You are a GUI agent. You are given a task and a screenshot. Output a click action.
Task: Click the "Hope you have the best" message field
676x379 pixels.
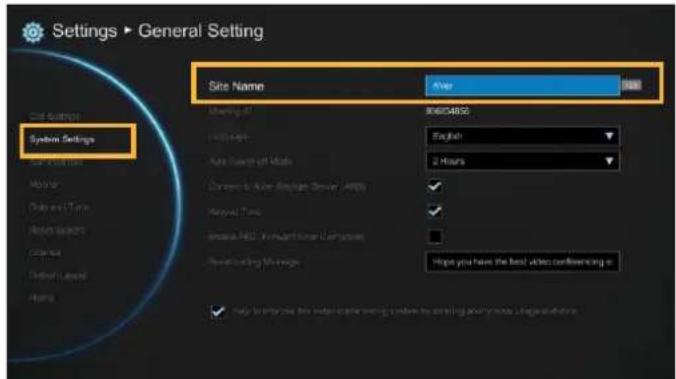pyautogui.click(x=522, y=262)
